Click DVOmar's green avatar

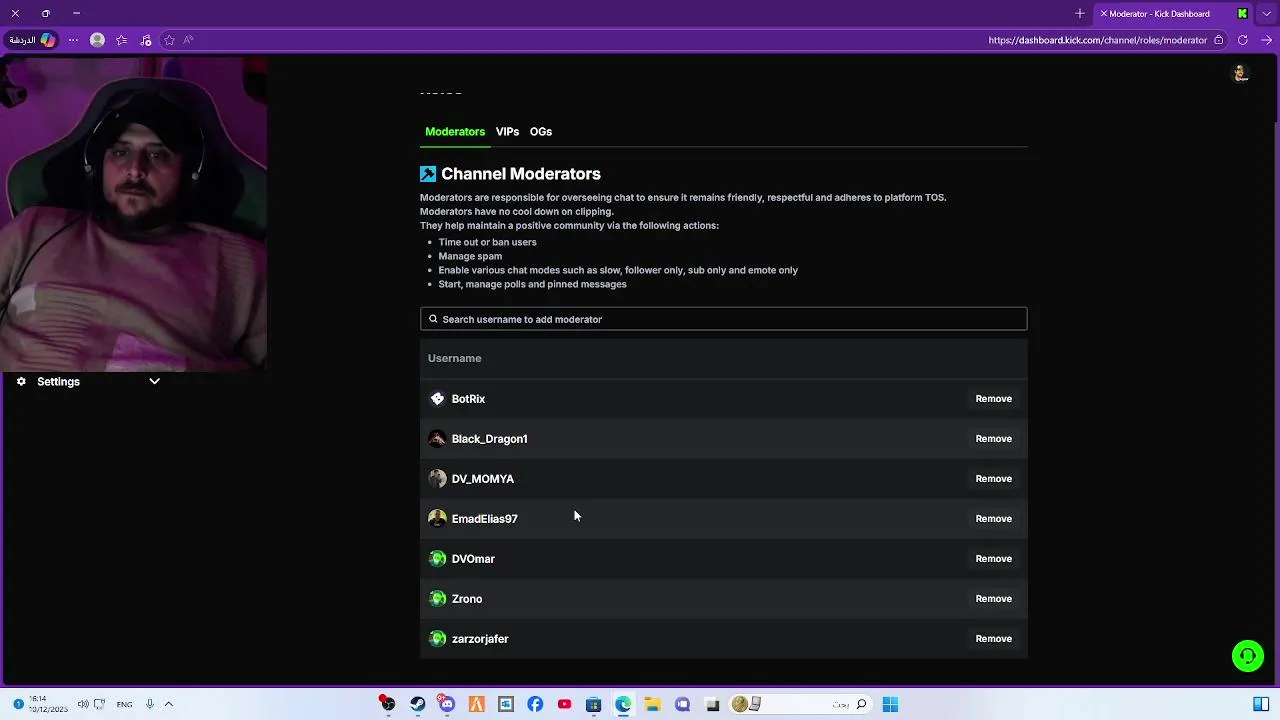point(437,559)
